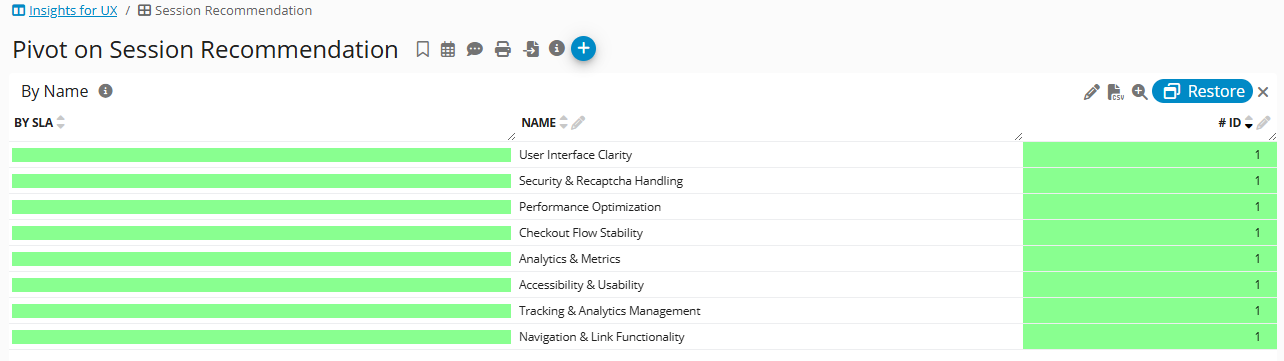This screenshot has width=1284, height=361.
Task: Open Insights for UX breadcrumb link
Action: click(73, 10)
